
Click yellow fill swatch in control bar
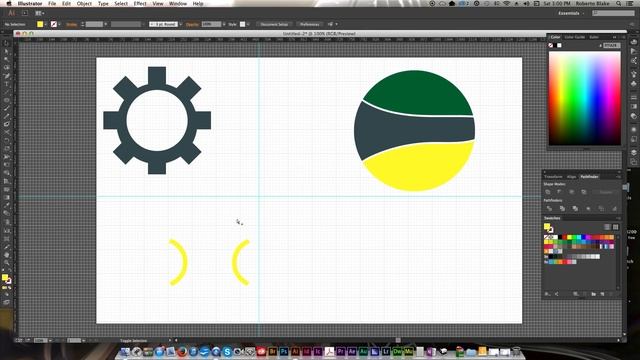coord(40,24)
